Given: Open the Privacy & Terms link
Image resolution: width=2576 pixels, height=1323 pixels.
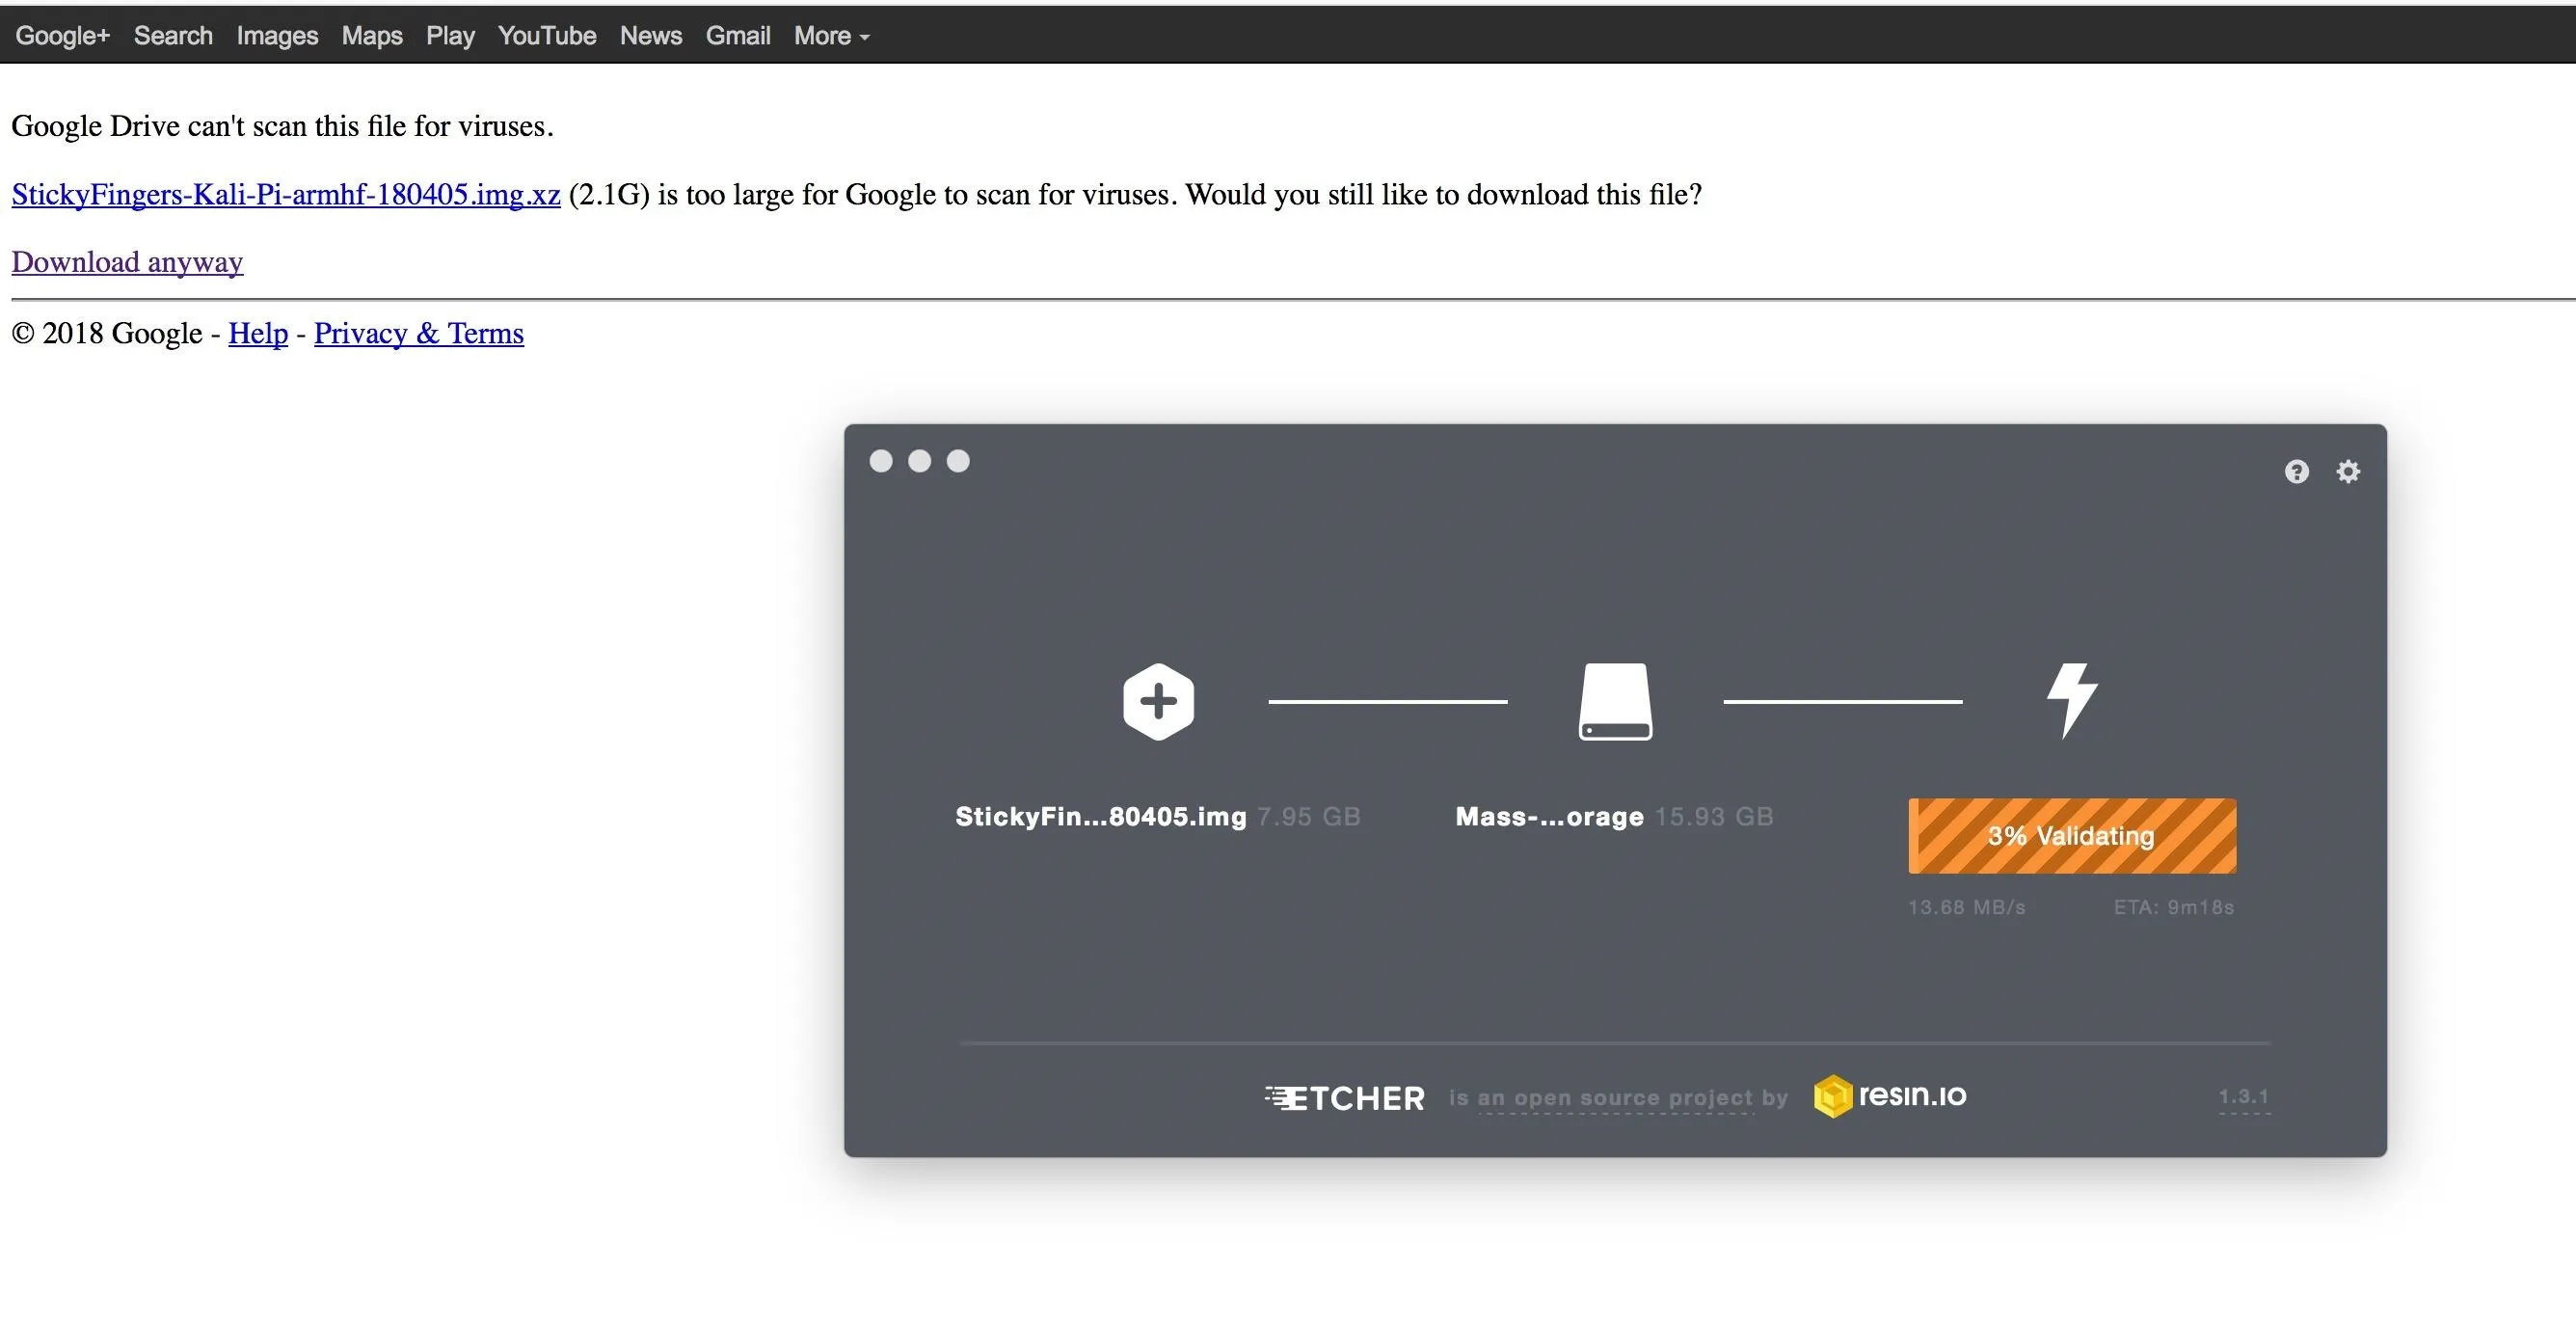Looking at the screenshot, I should tap(419, 333).
